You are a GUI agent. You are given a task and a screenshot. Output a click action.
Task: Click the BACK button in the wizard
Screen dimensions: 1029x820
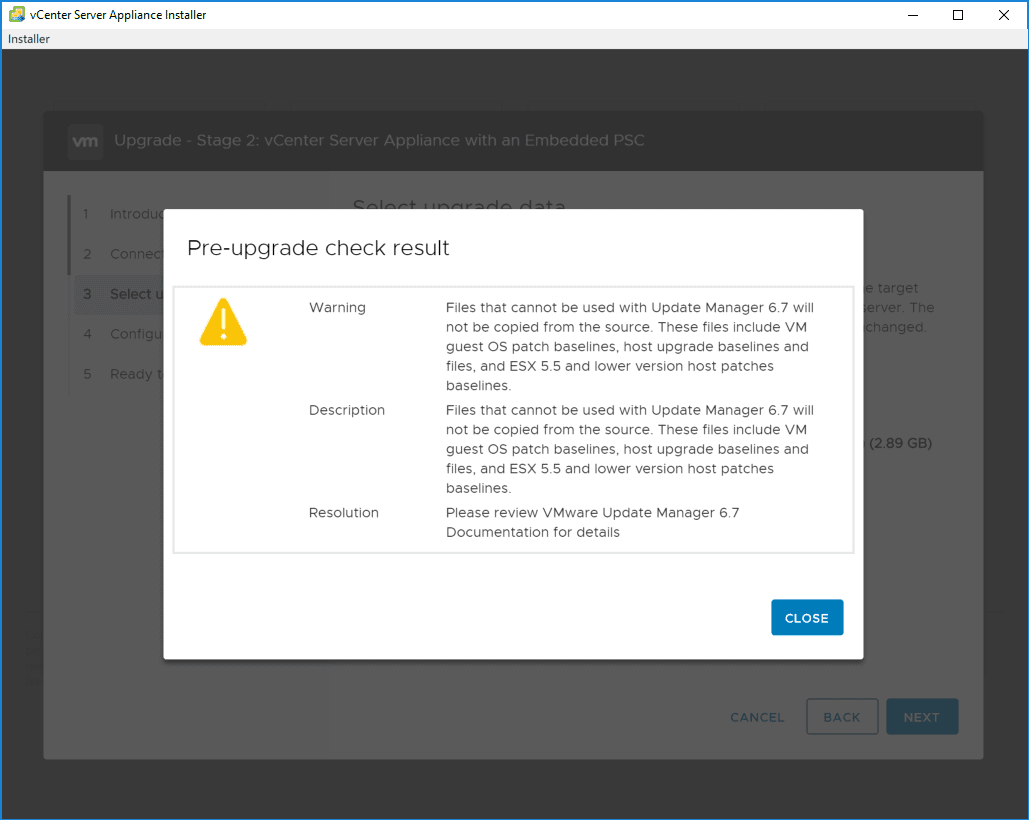[841, 716]
